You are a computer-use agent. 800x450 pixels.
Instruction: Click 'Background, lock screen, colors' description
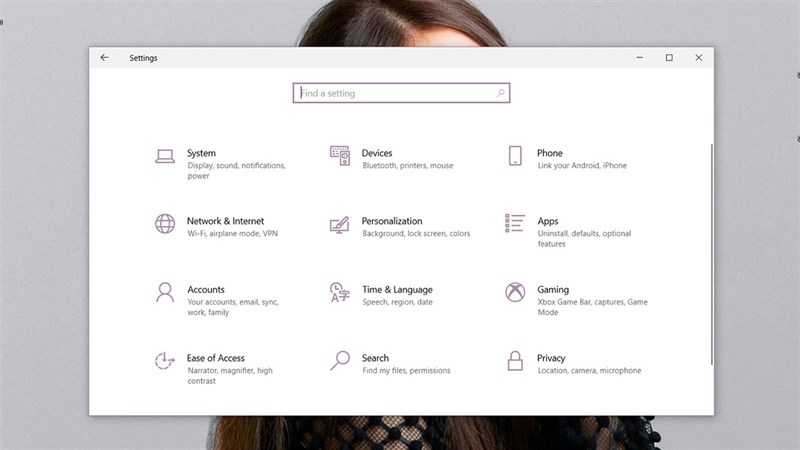click(x=416, y=234)
